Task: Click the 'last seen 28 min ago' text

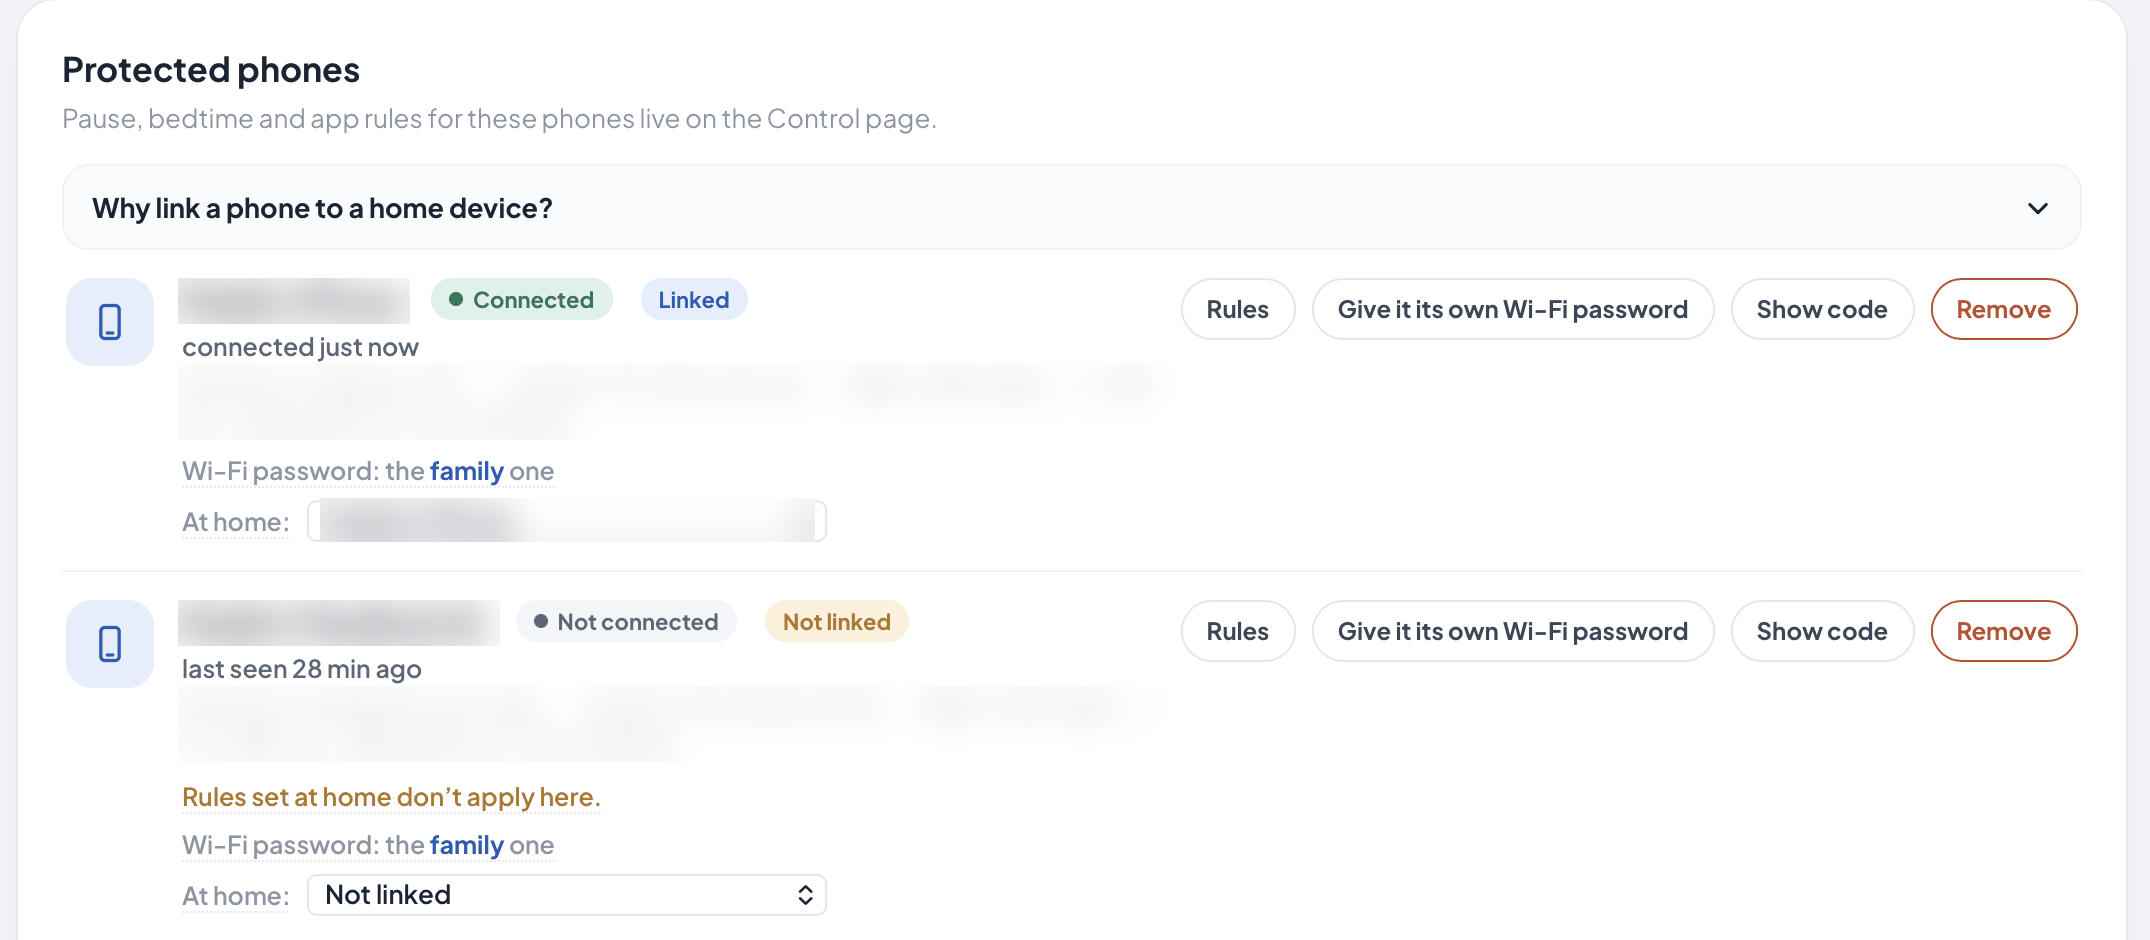Action: [x=301, y=669]
